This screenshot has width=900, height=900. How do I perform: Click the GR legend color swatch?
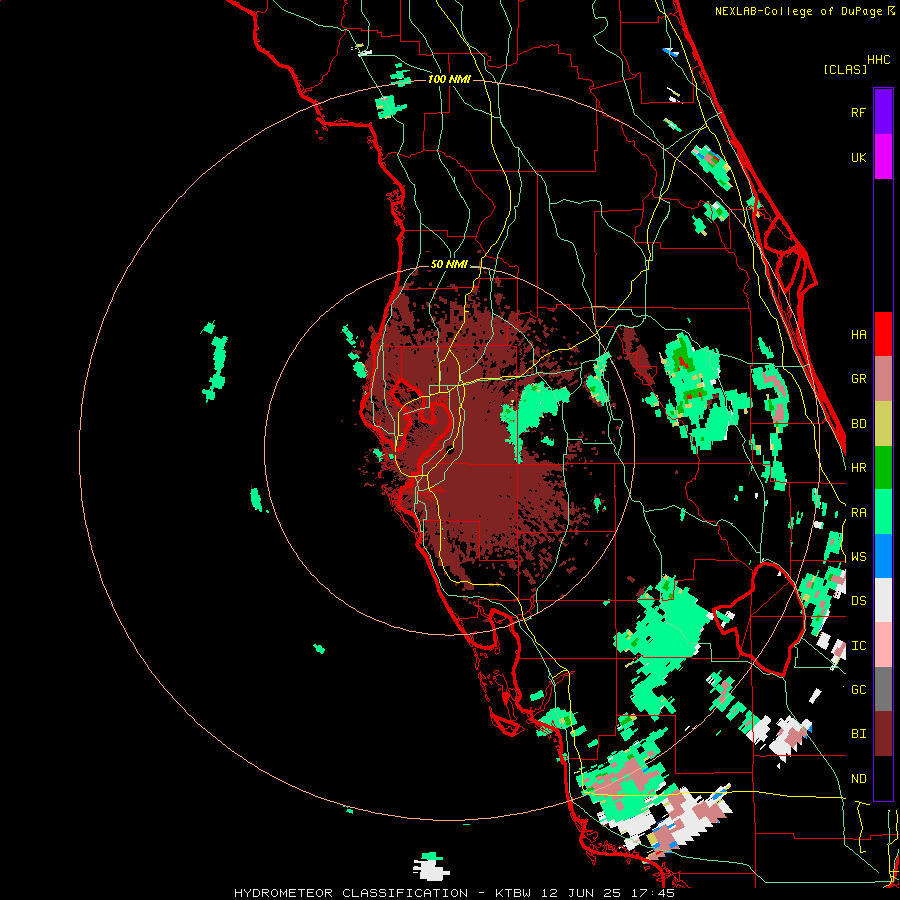point(883,378)
